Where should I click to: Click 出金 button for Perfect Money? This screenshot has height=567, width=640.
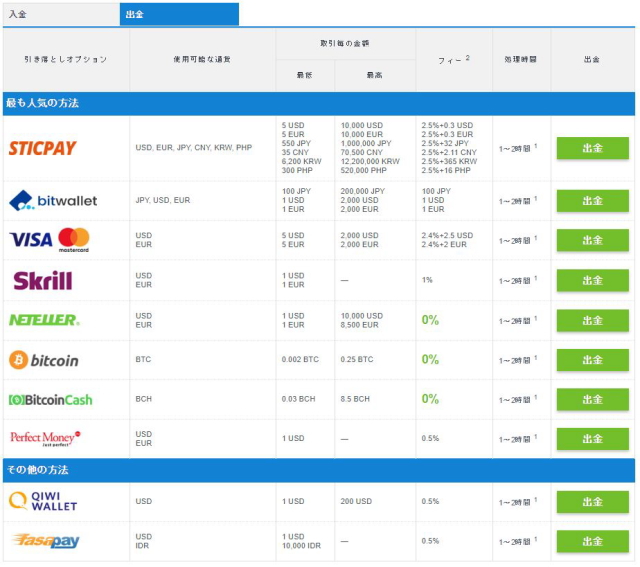pyautogui.click(x=592, y=439)
